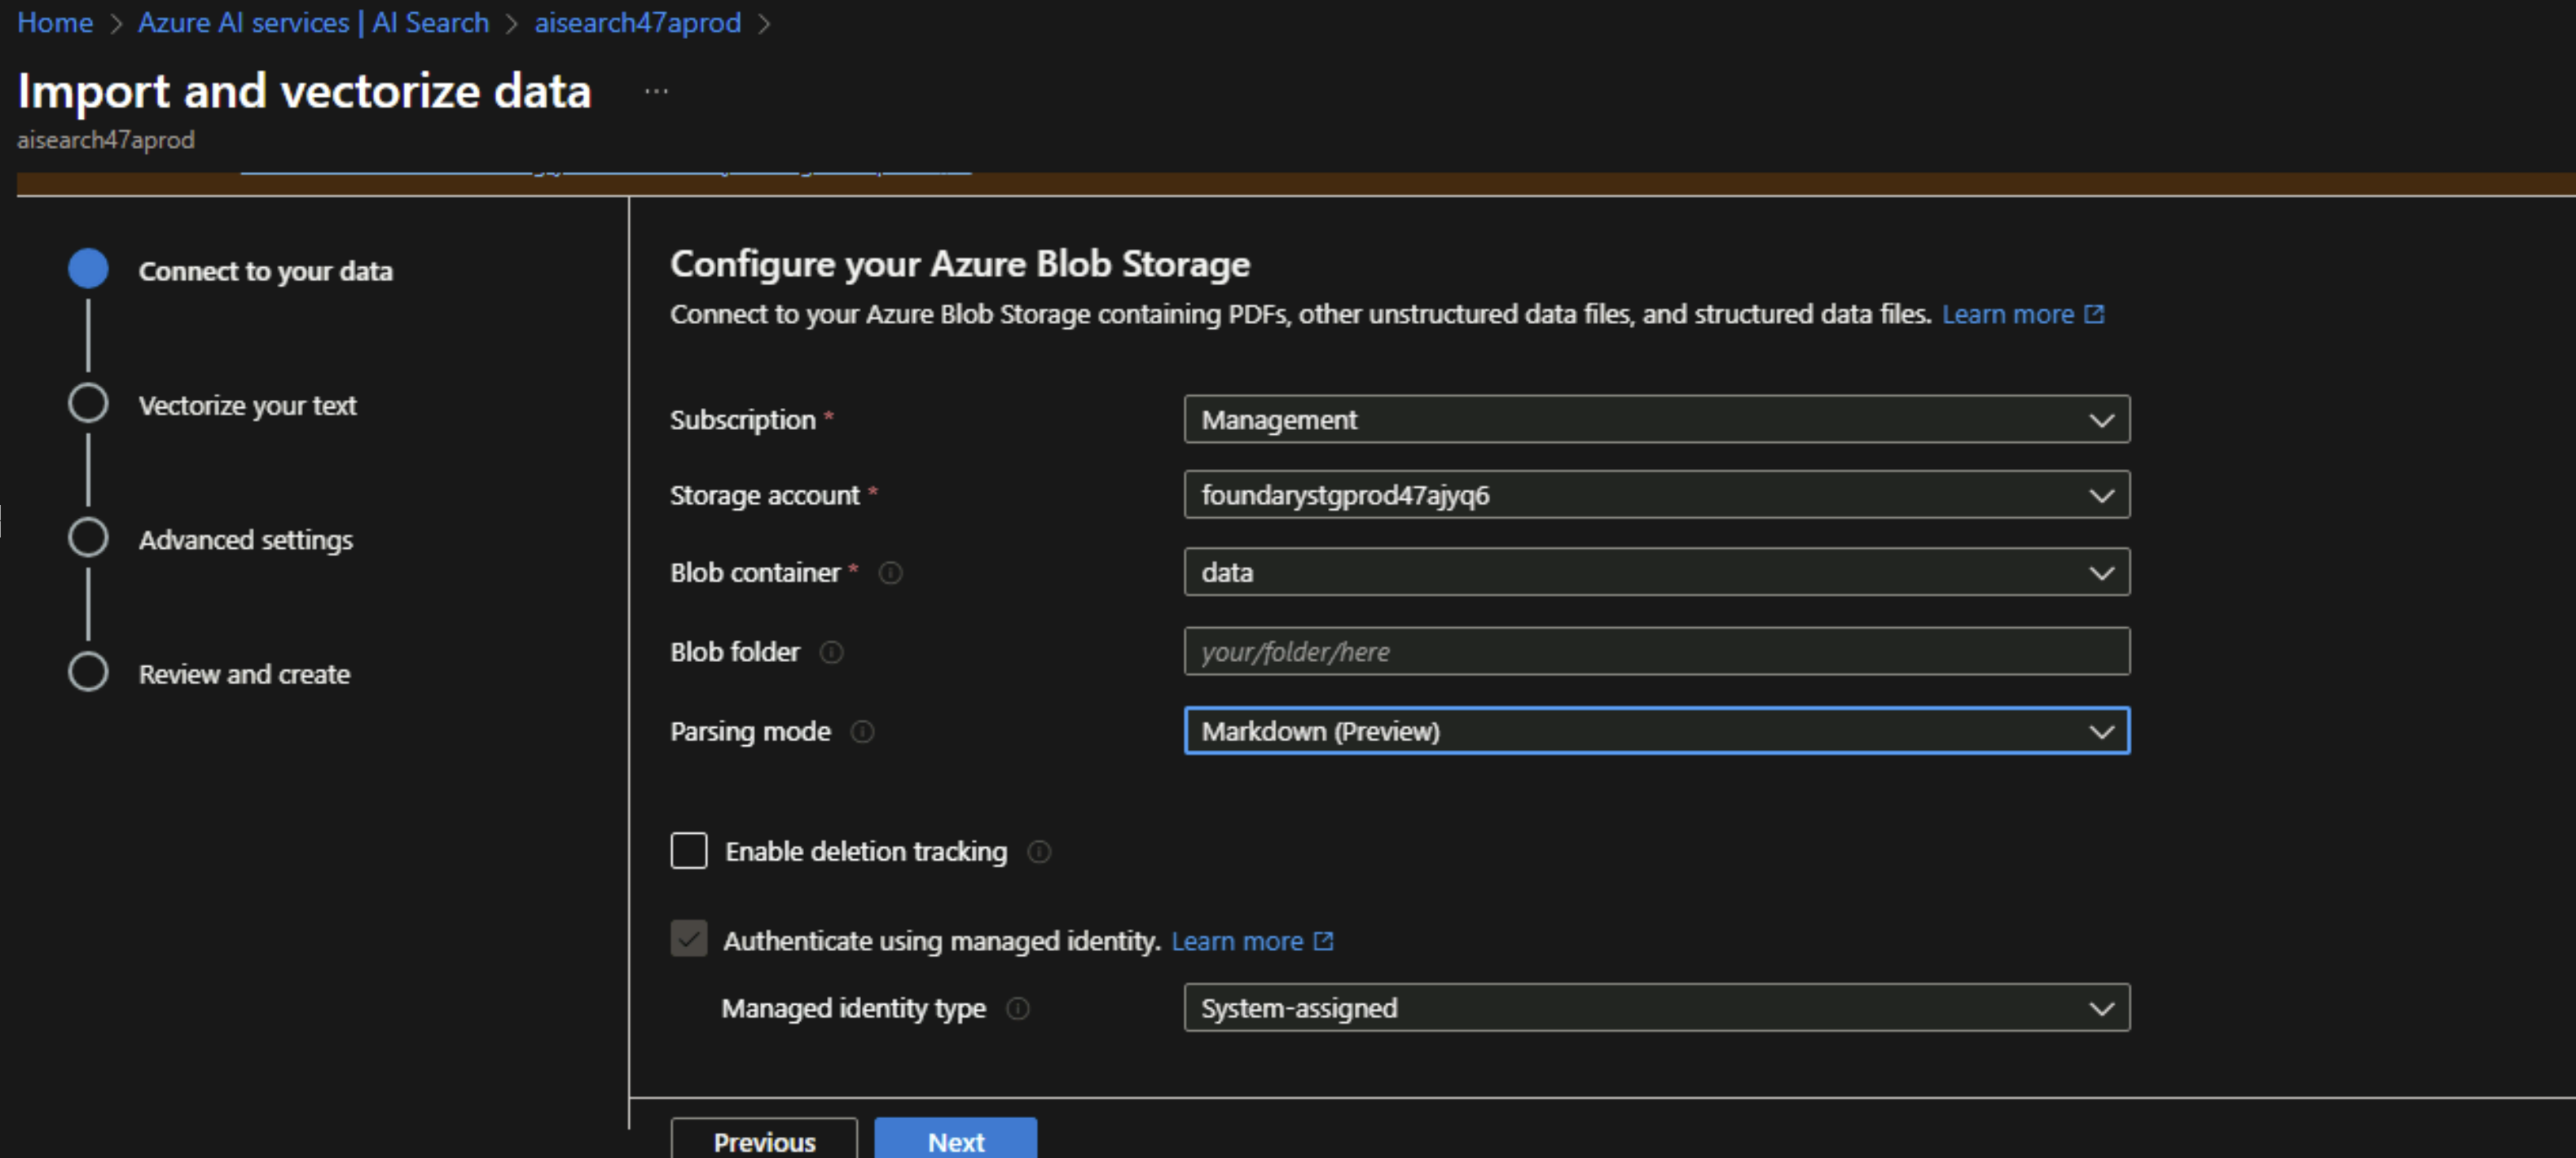Open the external link icon after managed identity Learn more
Viewport: 2576px width, 1158px height.
point(1323,941)
